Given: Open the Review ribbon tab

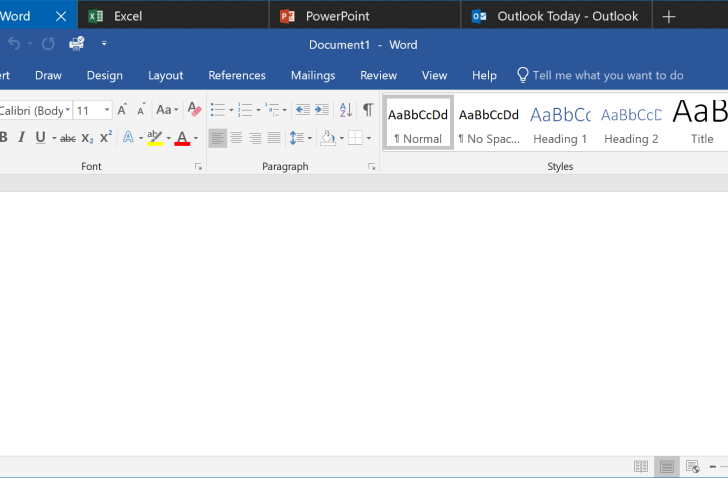Looking at the screenshot, I should pyautogui.click(x=378, y=75).
